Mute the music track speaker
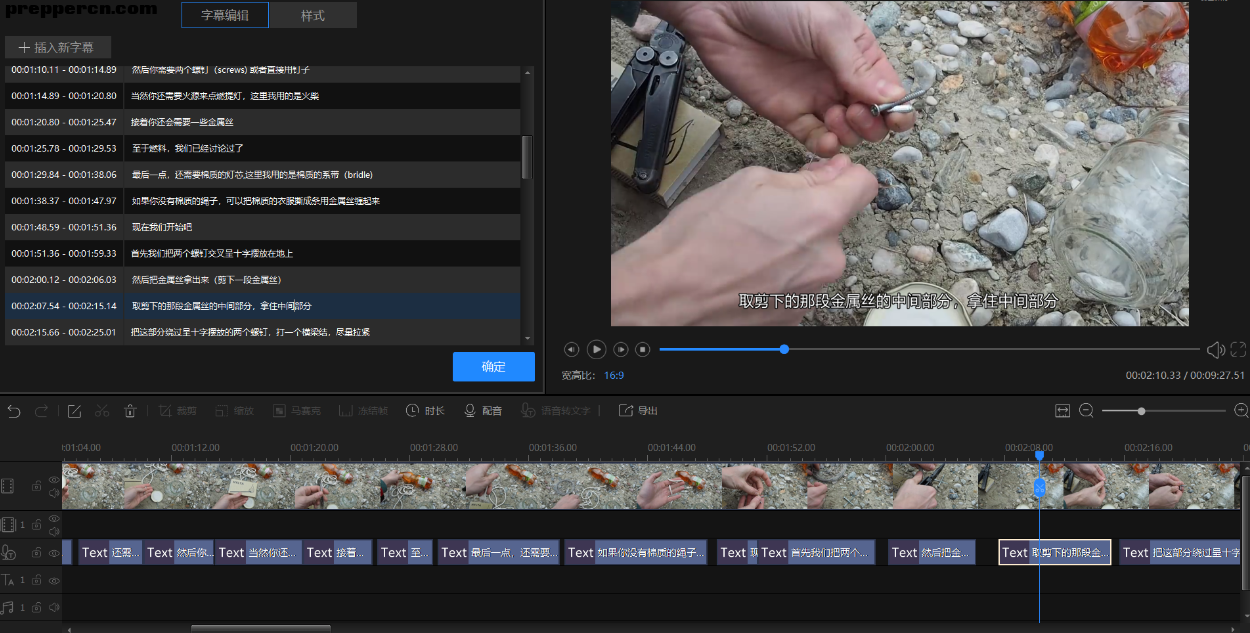The image size is (1250, 633). 54,607
